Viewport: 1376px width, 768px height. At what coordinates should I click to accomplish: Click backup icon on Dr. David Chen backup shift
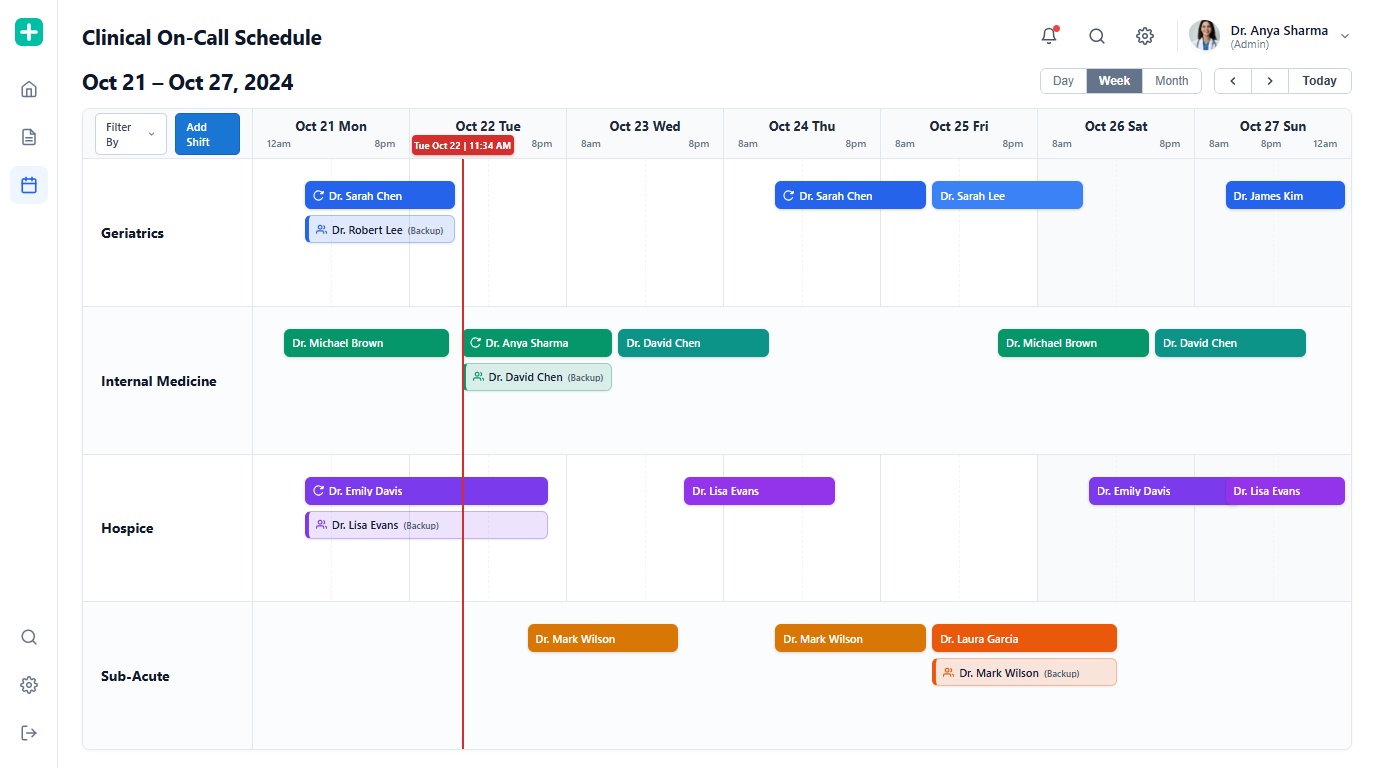[479, 377]
